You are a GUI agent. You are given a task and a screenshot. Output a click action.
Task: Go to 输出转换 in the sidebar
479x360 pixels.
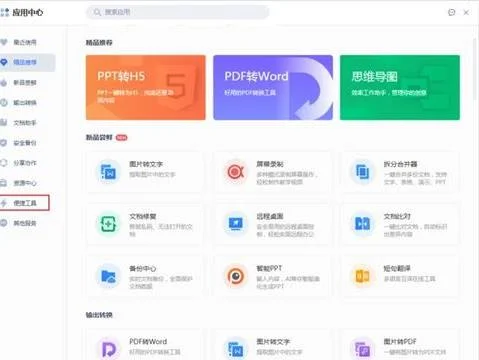click(x=25, y=103)
